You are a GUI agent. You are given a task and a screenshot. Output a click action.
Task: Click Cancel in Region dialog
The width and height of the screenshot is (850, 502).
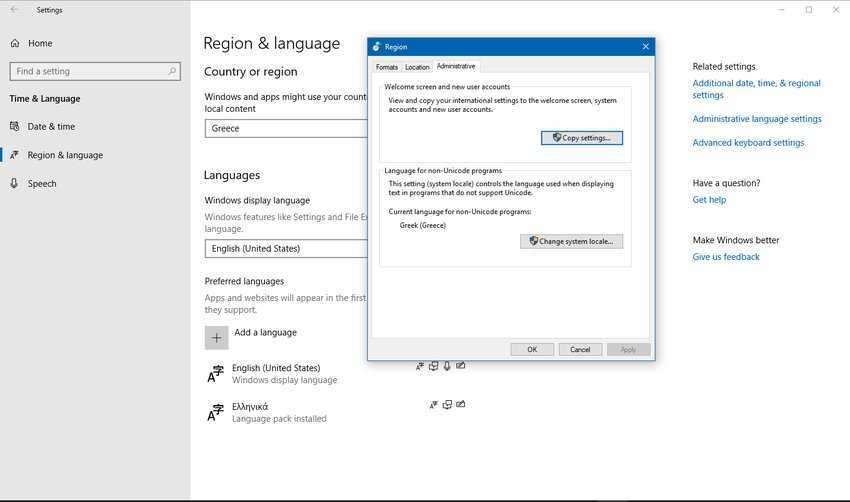click(x=580, y=350)
